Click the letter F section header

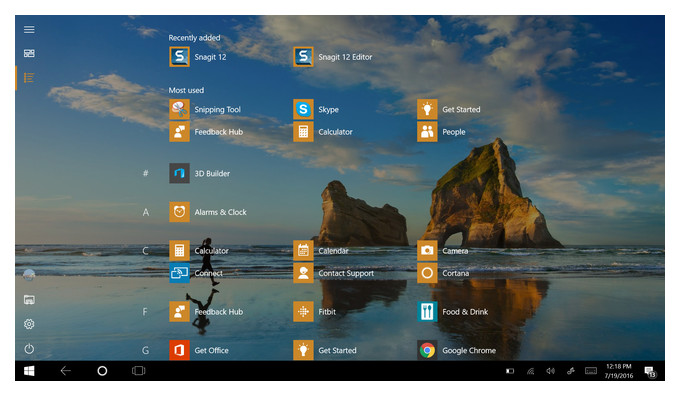pyautogui.click(x=145, y=312)
